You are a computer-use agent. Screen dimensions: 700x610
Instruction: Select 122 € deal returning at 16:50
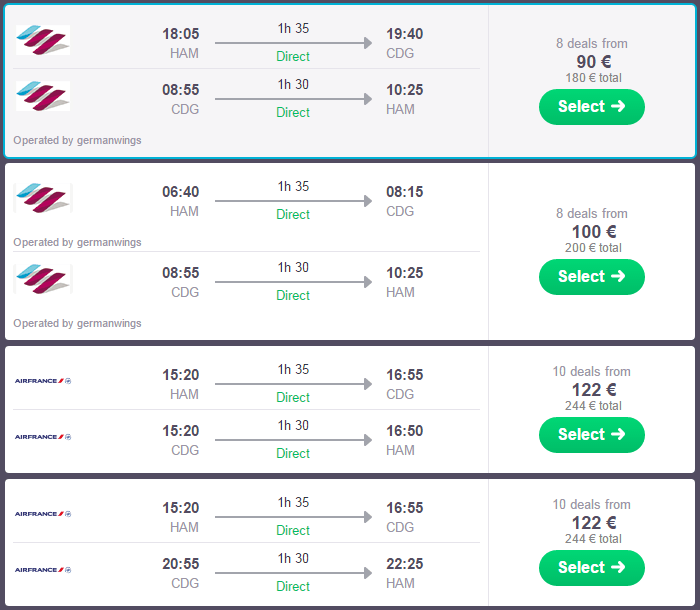[591, 435]
